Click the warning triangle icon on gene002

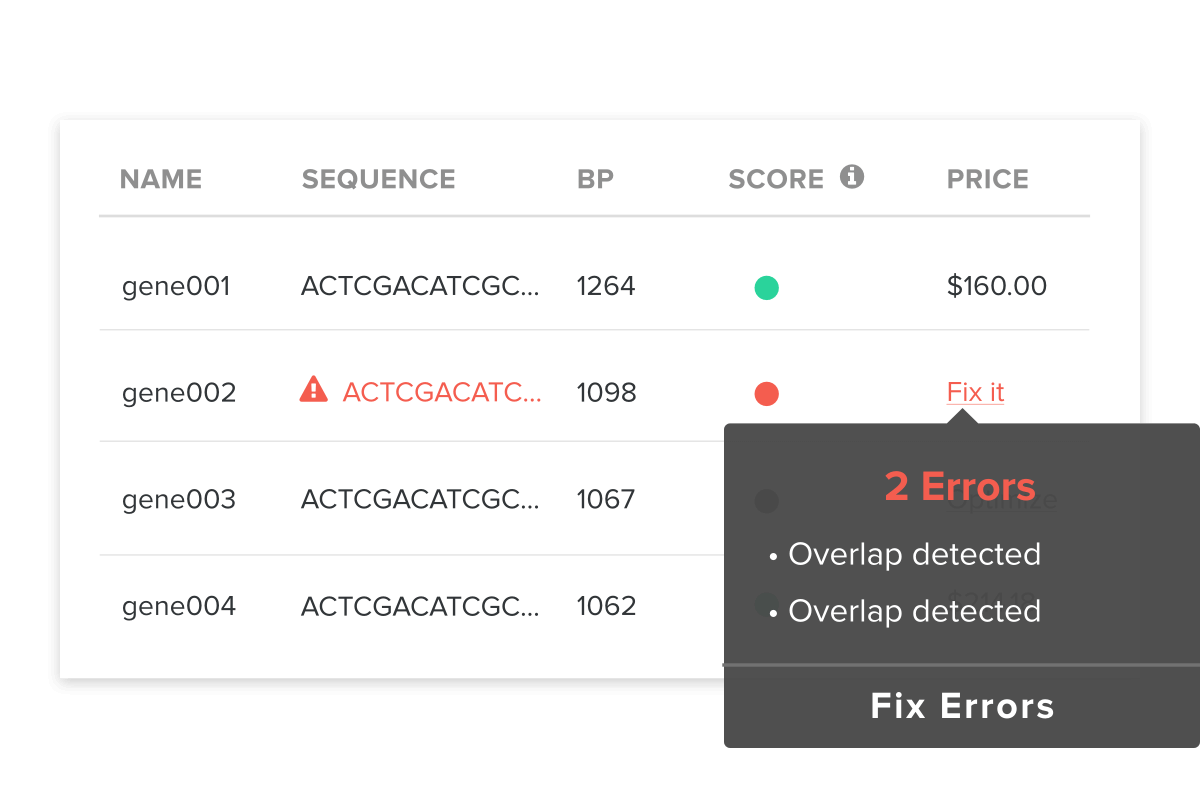pos(313,389)
